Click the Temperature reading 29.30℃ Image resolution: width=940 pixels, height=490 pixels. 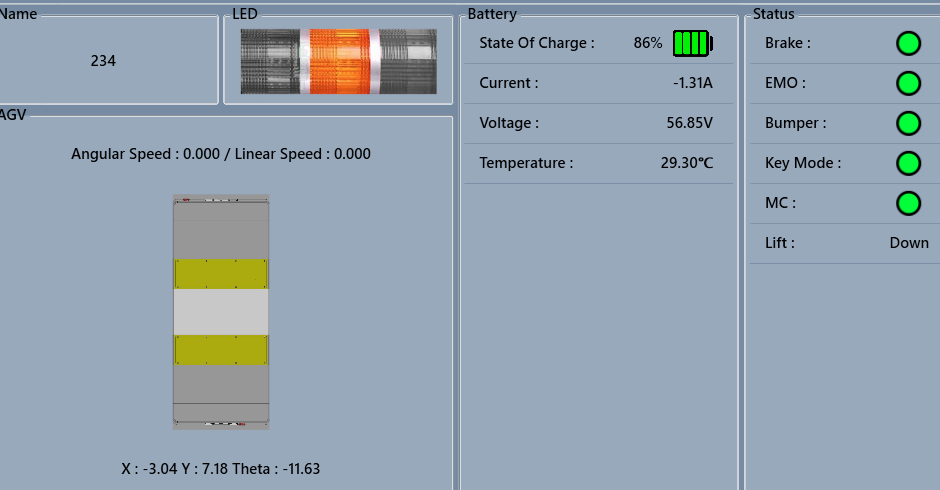pyautogui.click(x=686, y=163)
